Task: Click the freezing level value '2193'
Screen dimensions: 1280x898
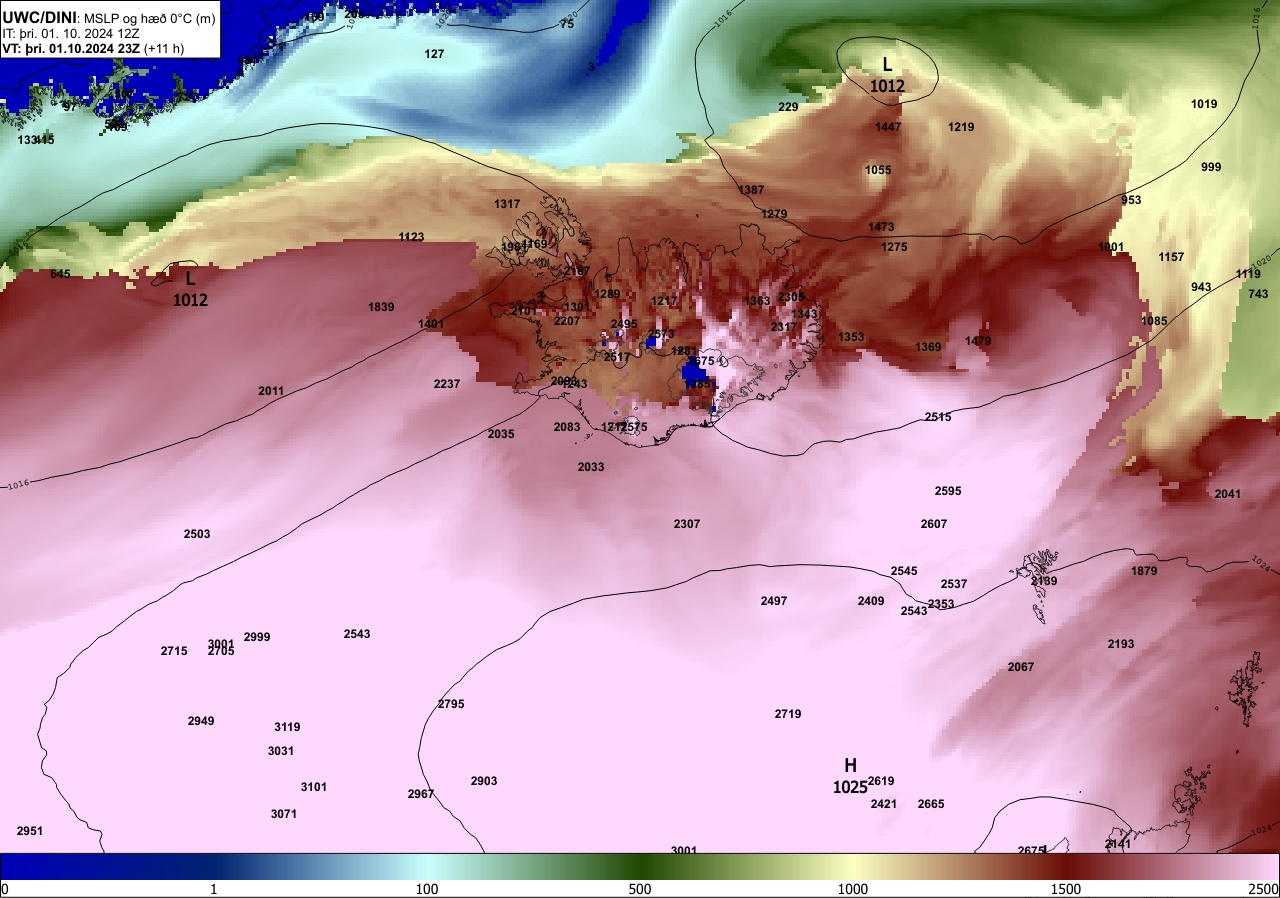Action: (1121, 644)
